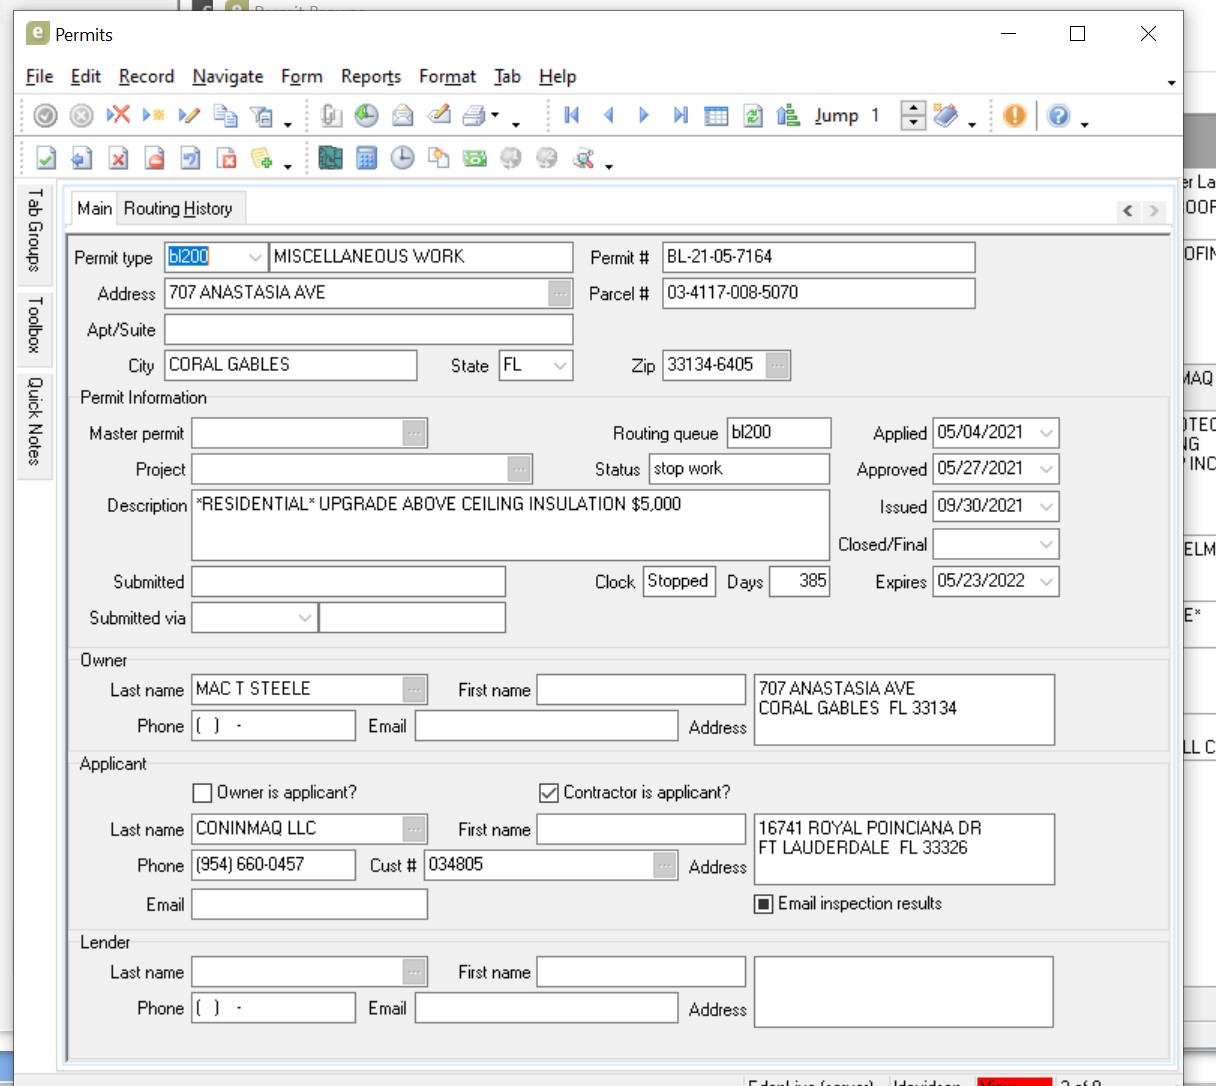The image size is (1216, 1086).
Task: Jump to the last record arrow
Action: 680,116
